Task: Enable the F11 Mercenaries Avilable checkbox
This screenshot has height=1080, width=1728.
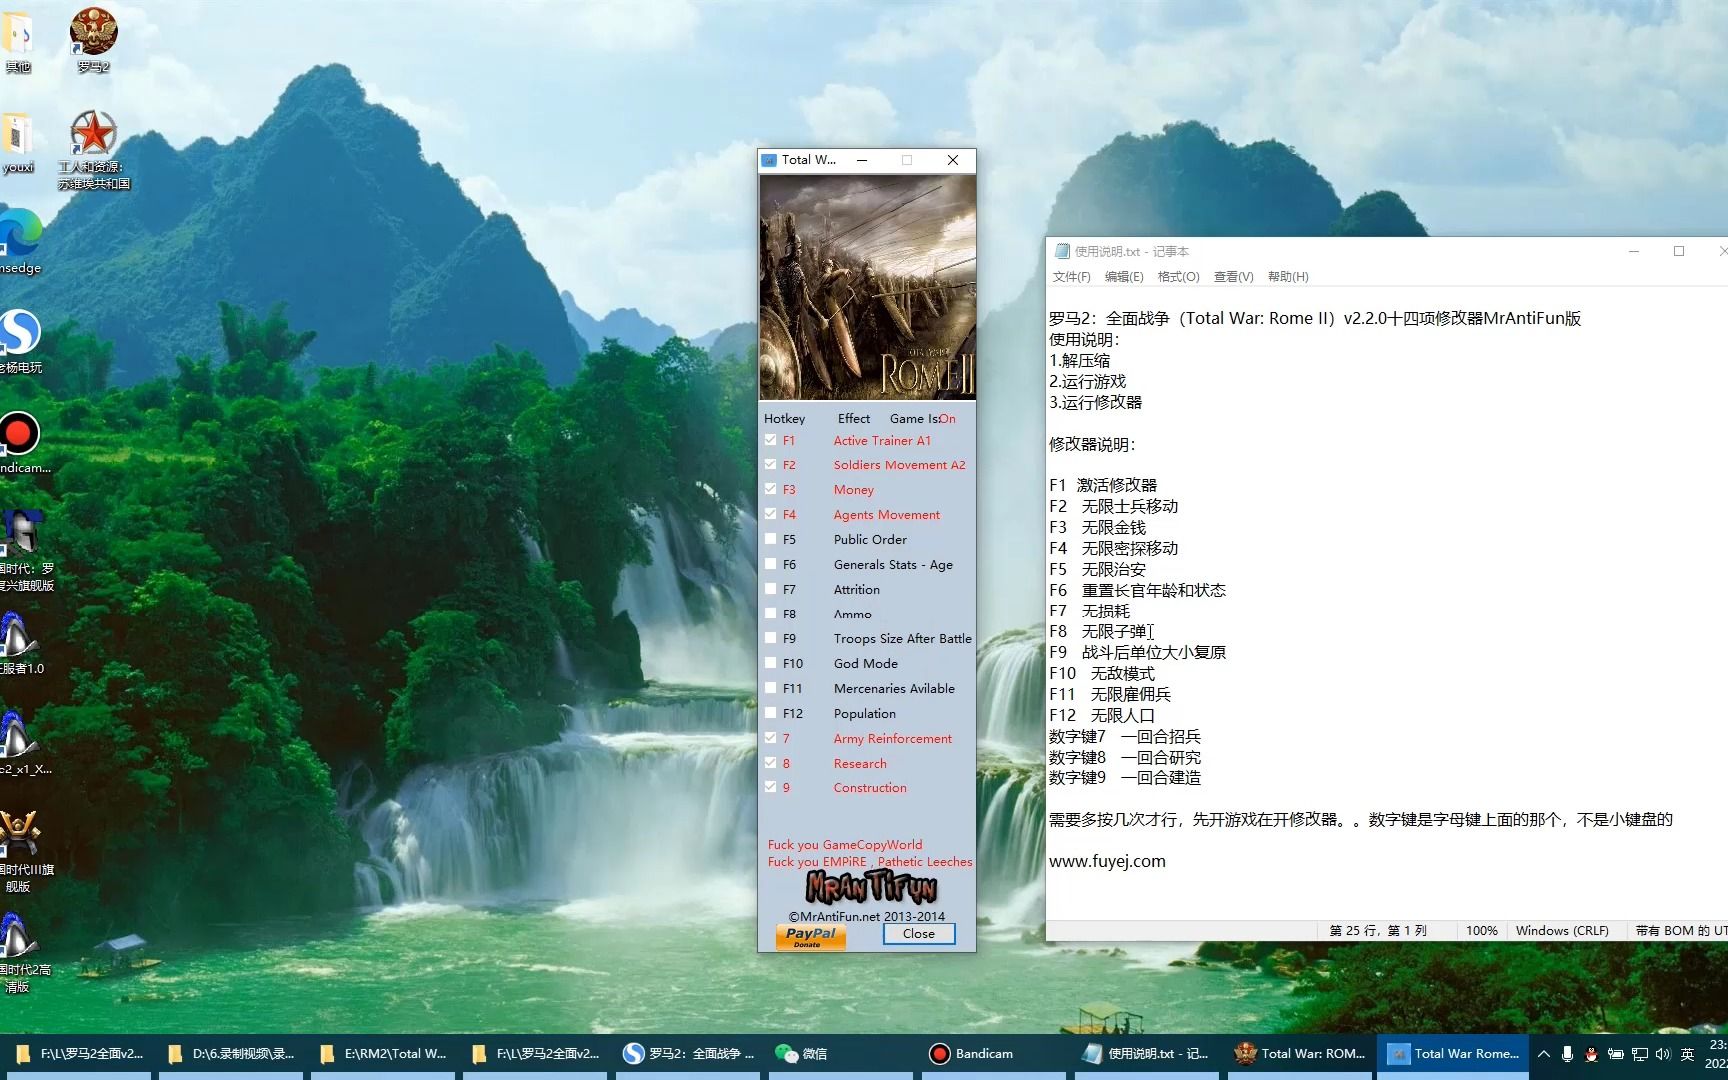Action: [x=770, y=688]
